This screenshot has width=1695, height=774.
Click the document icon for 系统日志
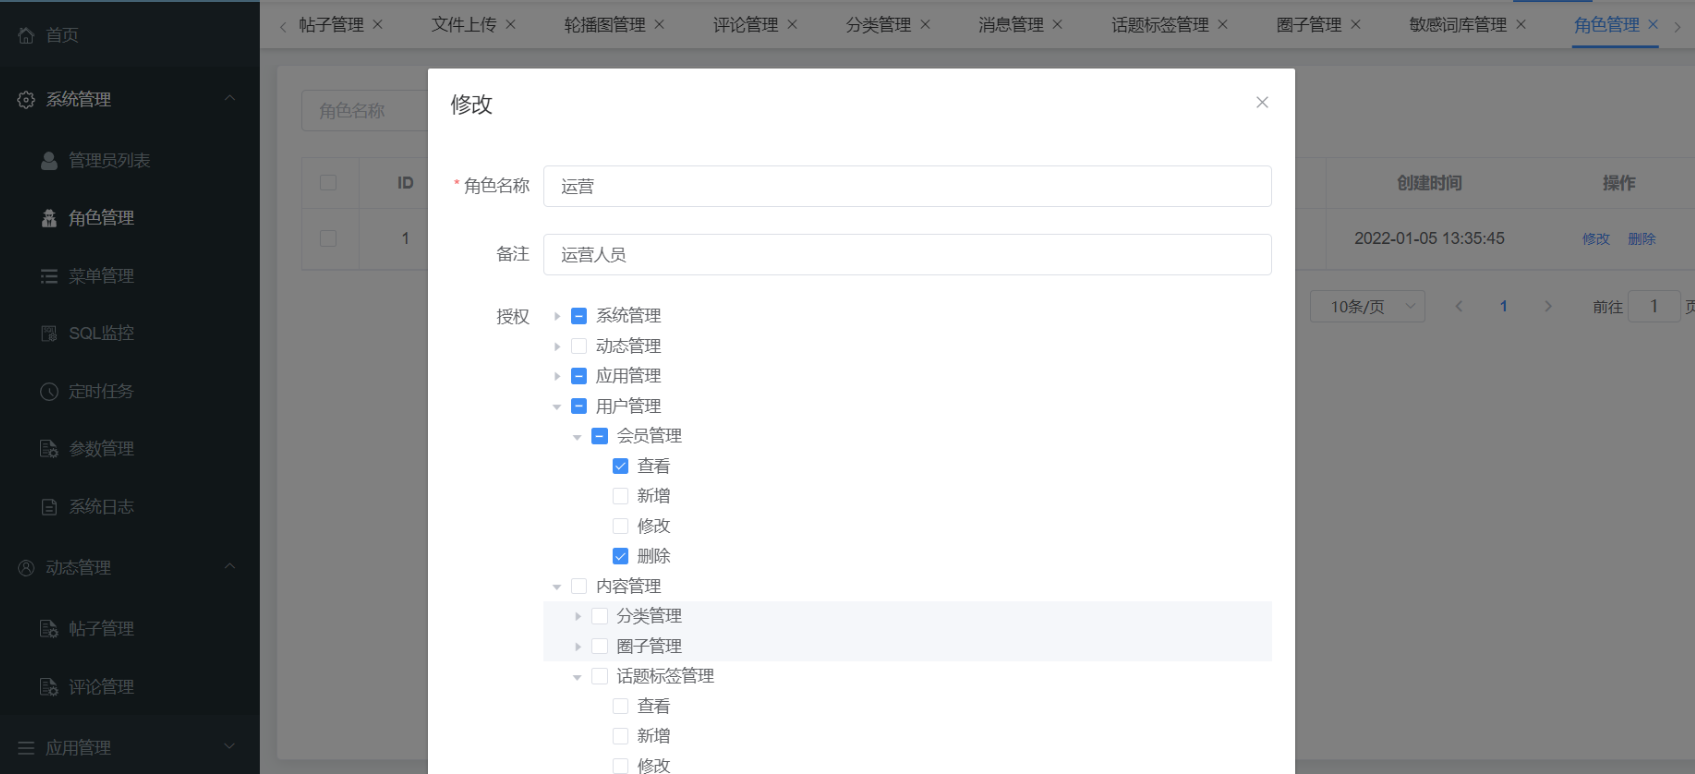[x=49, y=507]
